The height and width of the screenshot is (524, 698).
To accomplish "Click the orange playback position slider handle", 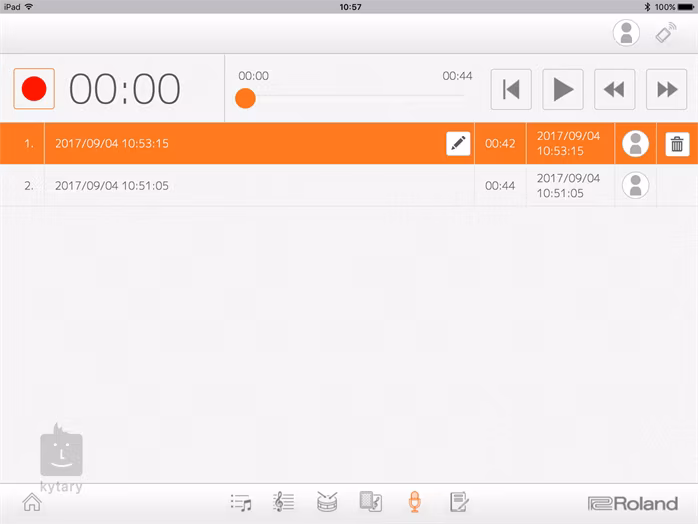I will click(245, 98).
